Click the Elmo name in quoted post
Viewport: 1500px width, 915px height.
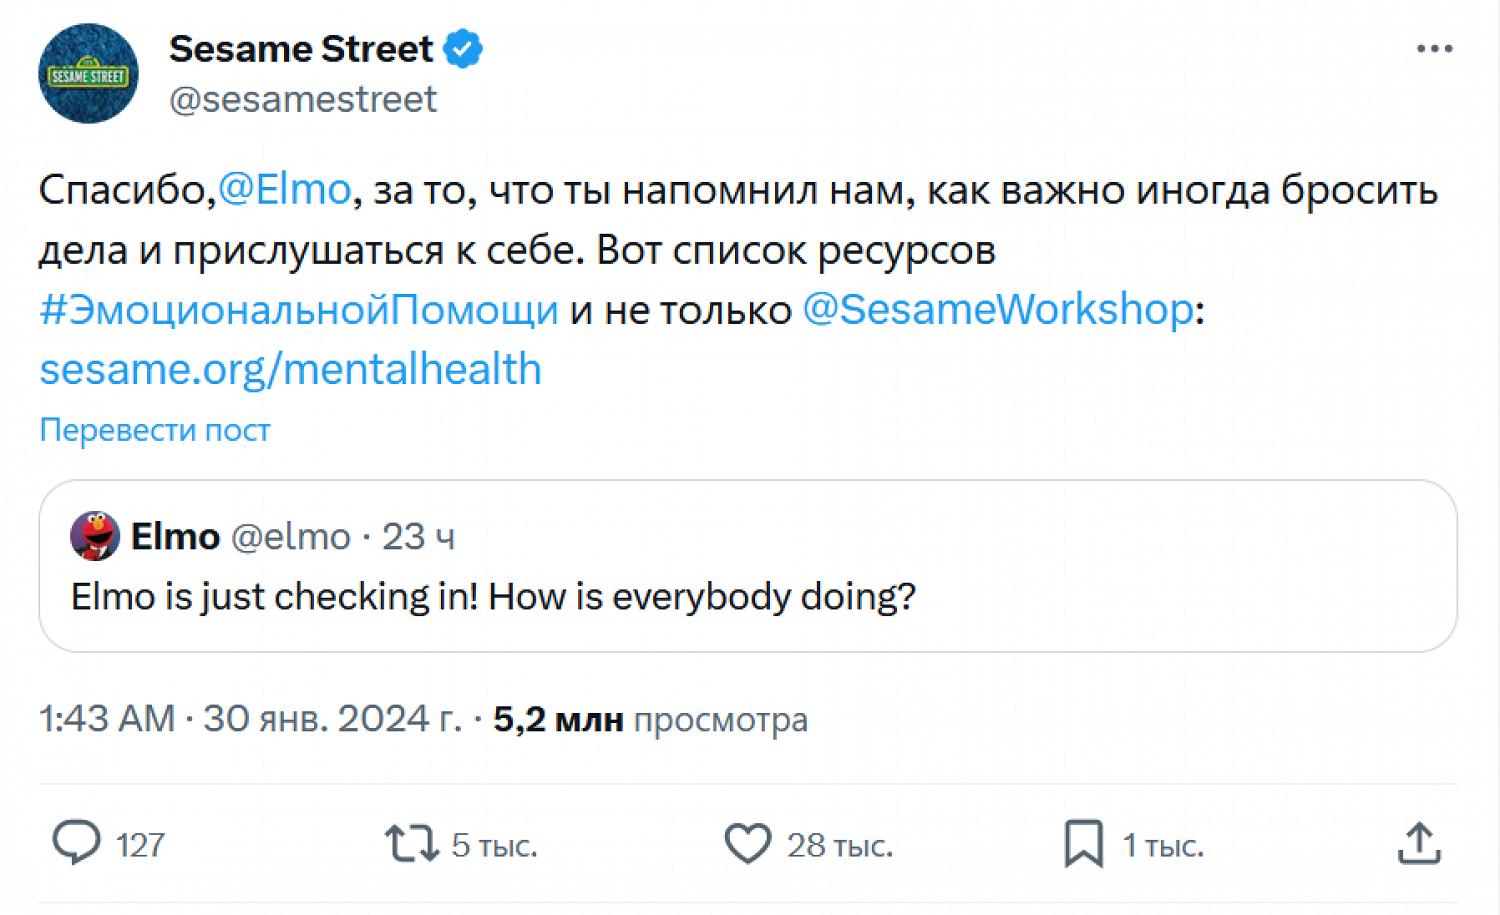175,537
